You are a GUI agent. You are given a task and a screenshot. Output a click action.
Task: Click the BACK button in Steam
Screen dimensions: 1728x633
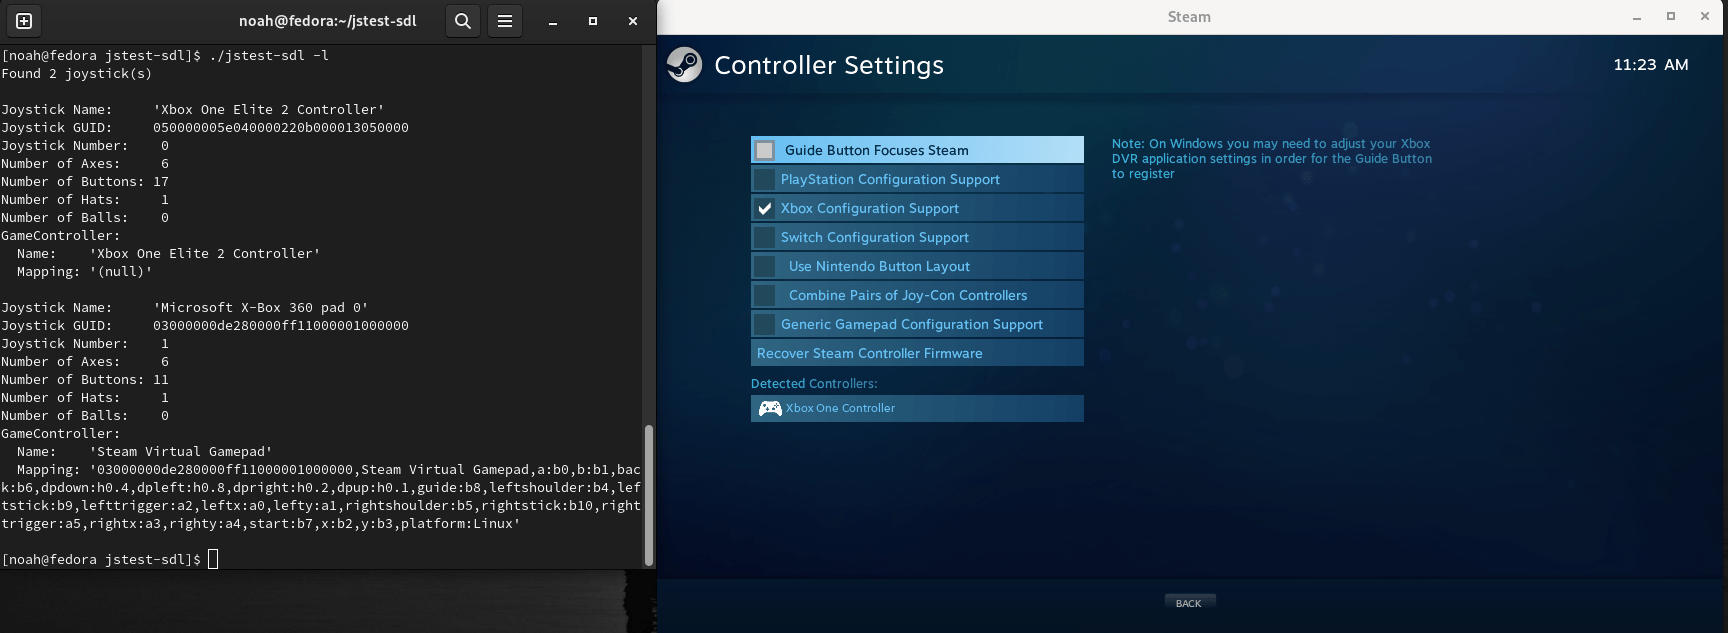(1189, 603)
